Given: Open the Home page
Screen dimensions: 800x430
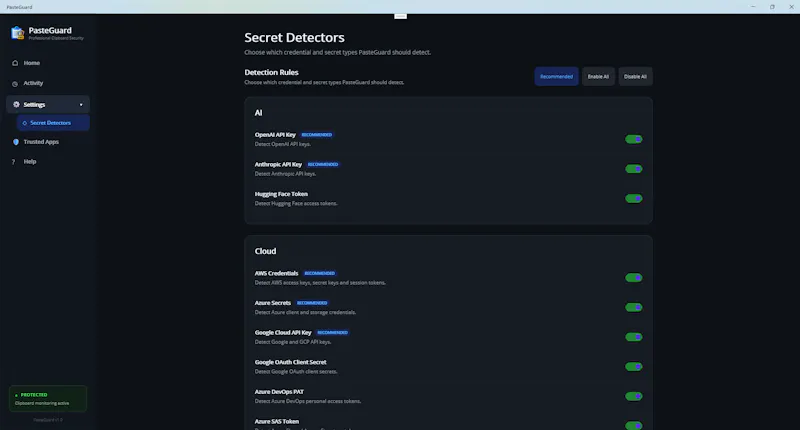Looking at the screenshot, I should point(48,63).
